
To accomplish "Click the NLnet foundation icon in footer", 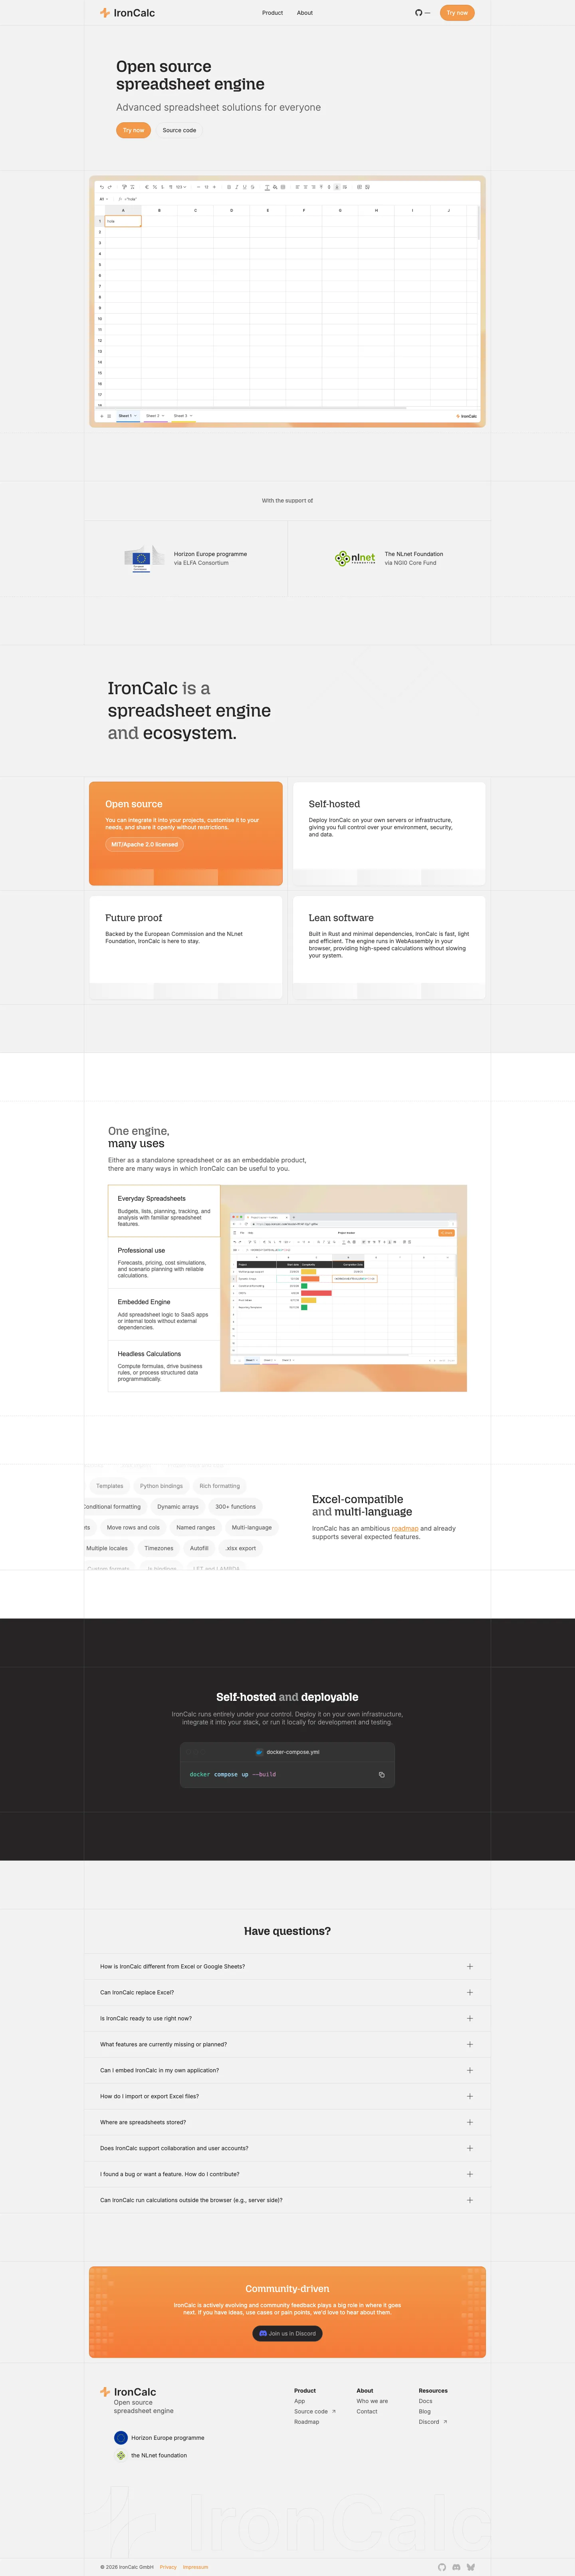I will (x=121, y=2456).
